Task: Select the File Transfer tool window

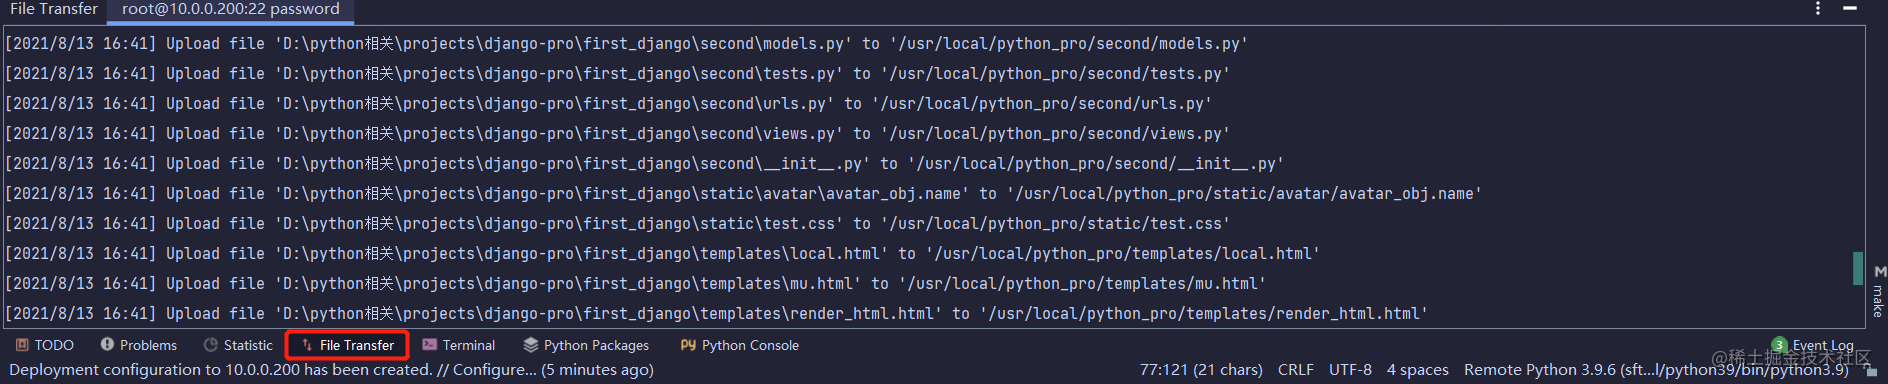Action: 347,345
